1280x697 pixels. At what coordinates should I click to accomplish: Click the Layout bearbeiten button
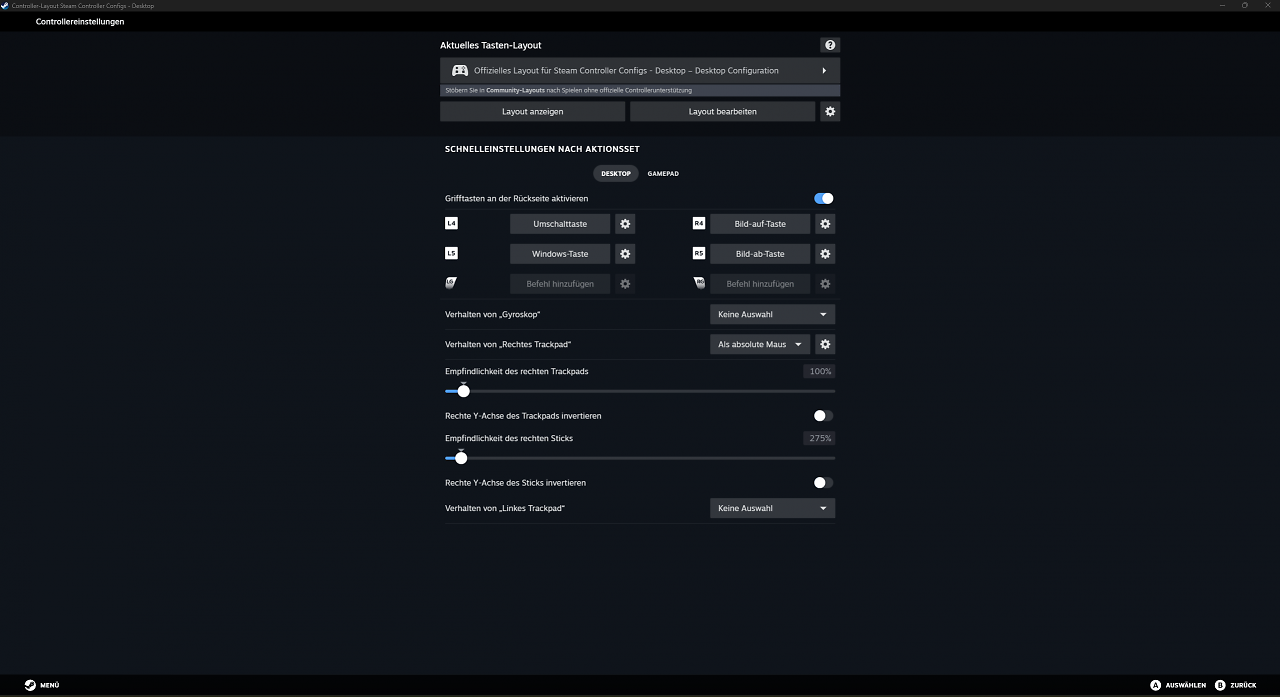click(722, 112)
